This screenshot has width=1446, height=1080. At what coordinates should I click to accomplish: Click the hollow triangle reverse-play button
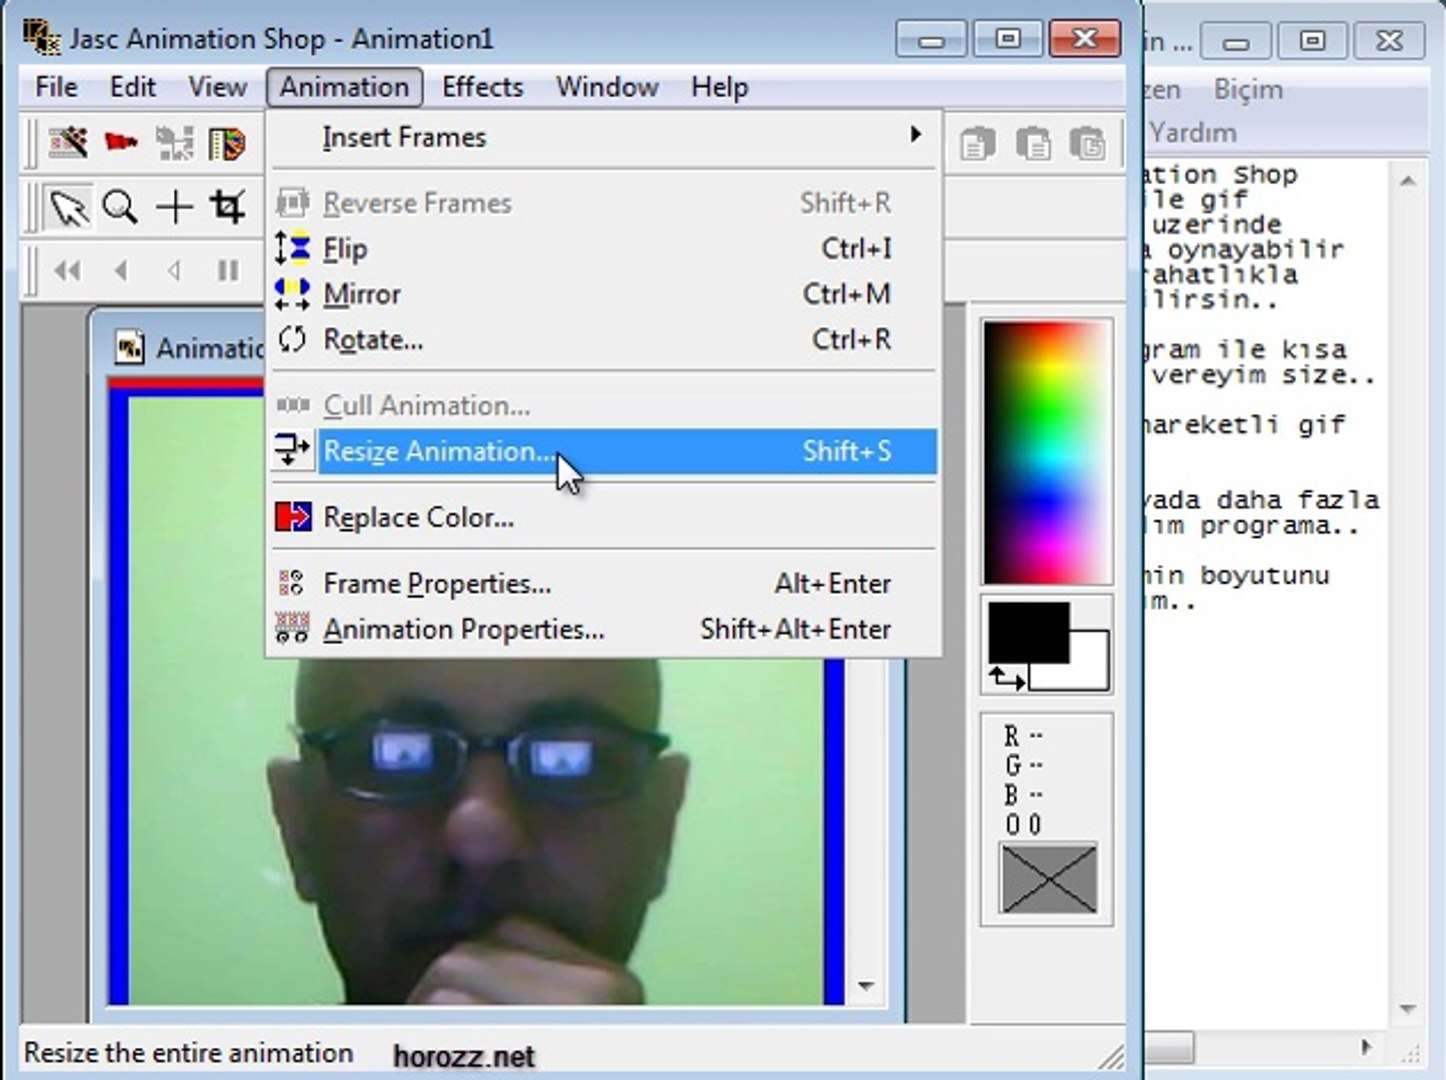pyautogui.click(x=174, y=270)
